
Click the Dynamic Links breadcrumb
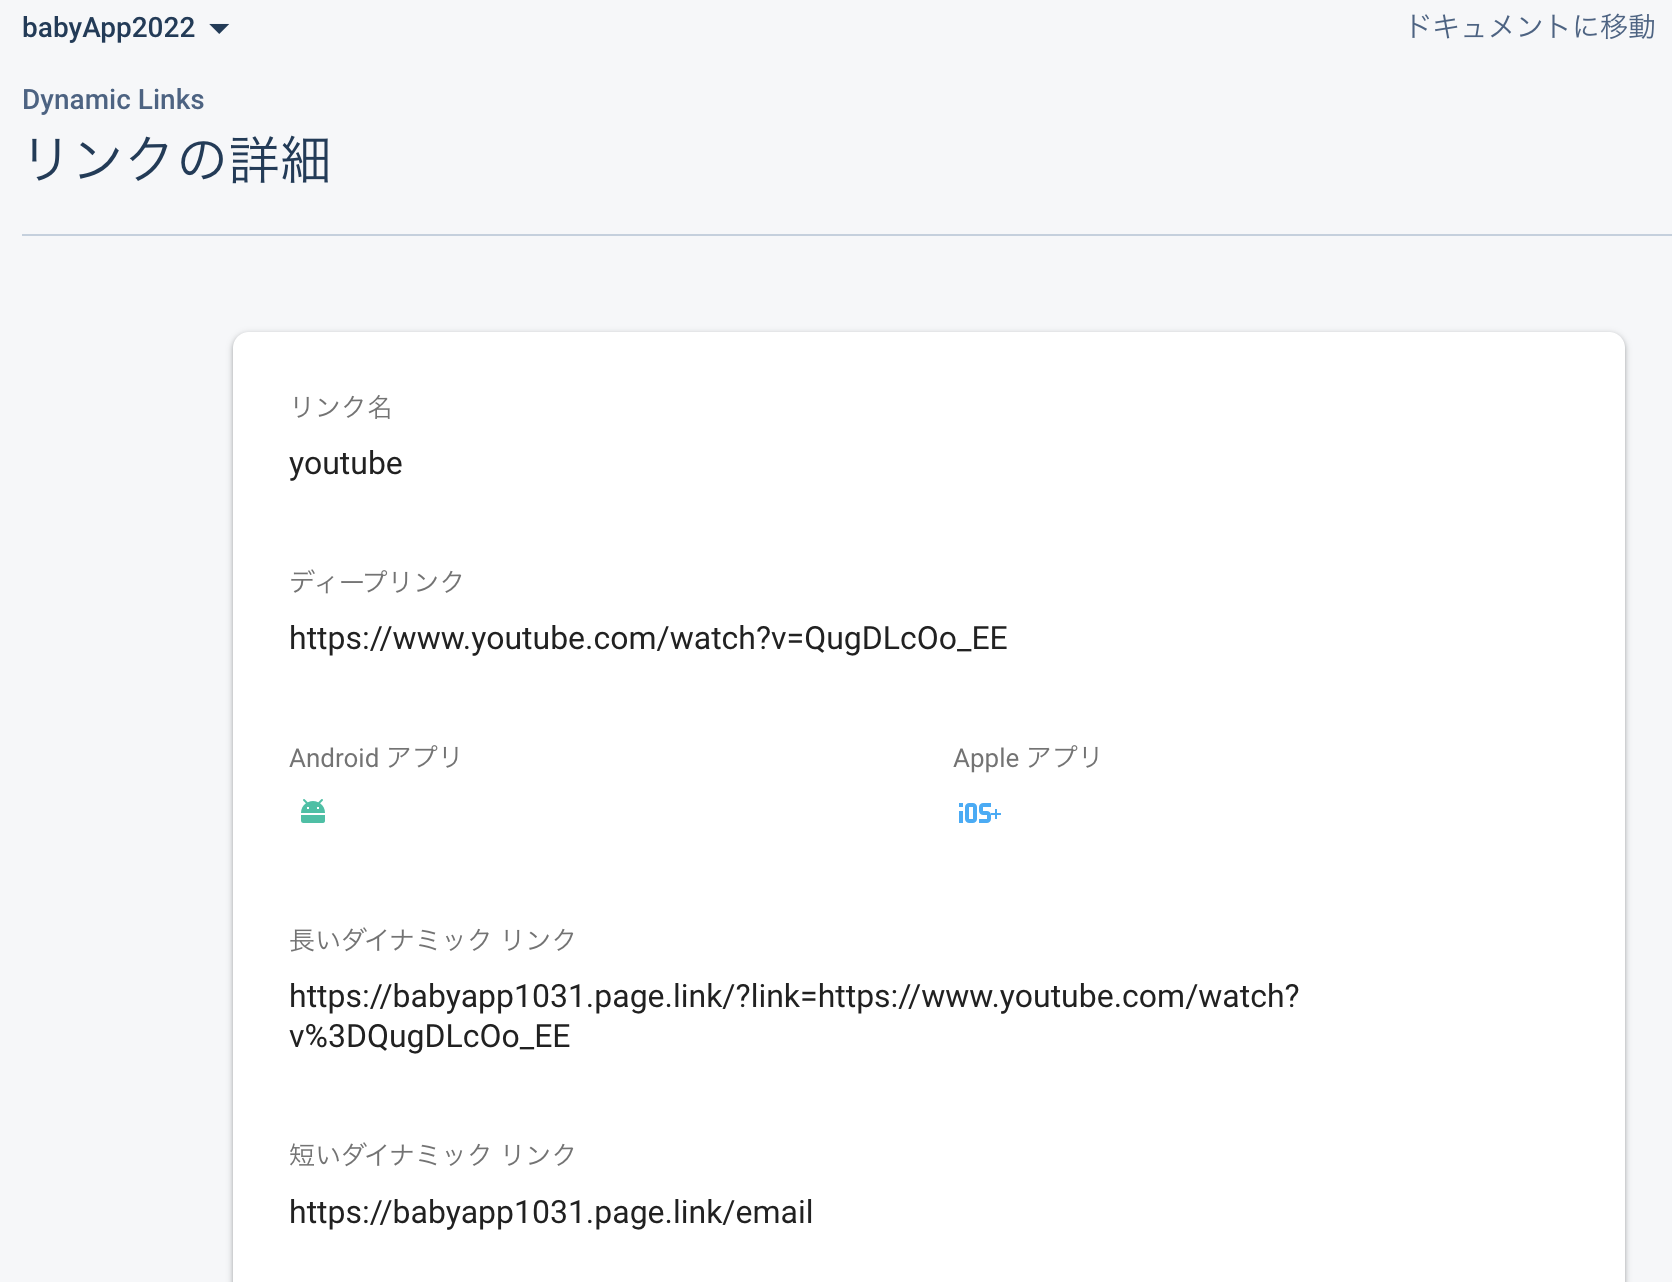(x=113, y=99)
